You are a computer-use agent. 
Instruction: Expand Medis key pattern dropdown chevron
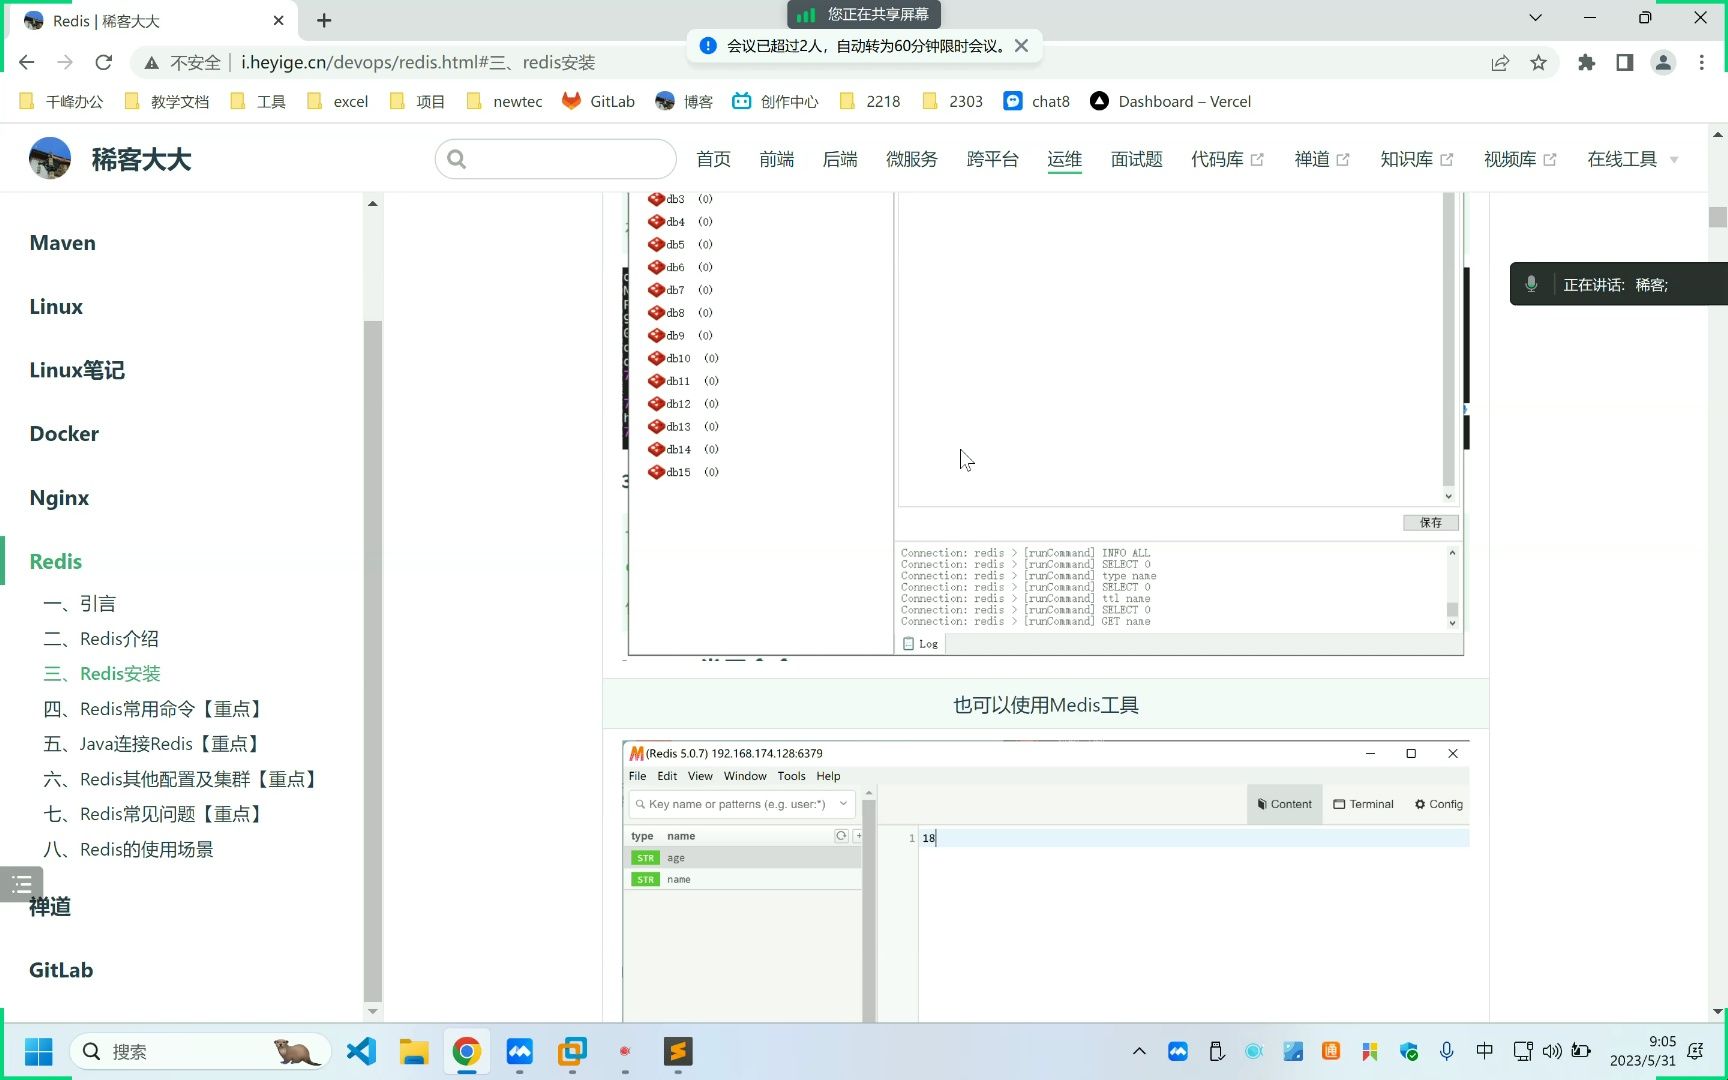pyautogui.click(x=843, y=804)
